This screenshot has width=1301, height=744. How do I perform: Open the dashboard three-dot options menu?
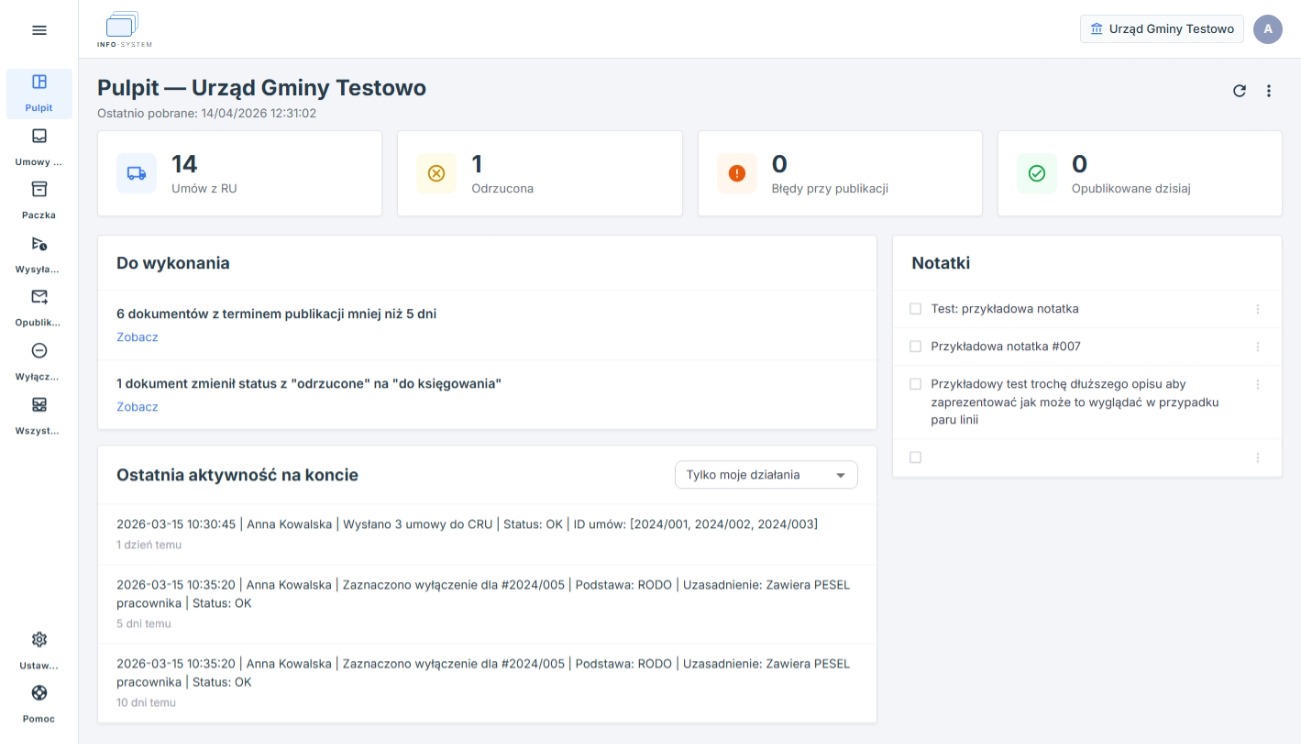tap(1269, 91)
